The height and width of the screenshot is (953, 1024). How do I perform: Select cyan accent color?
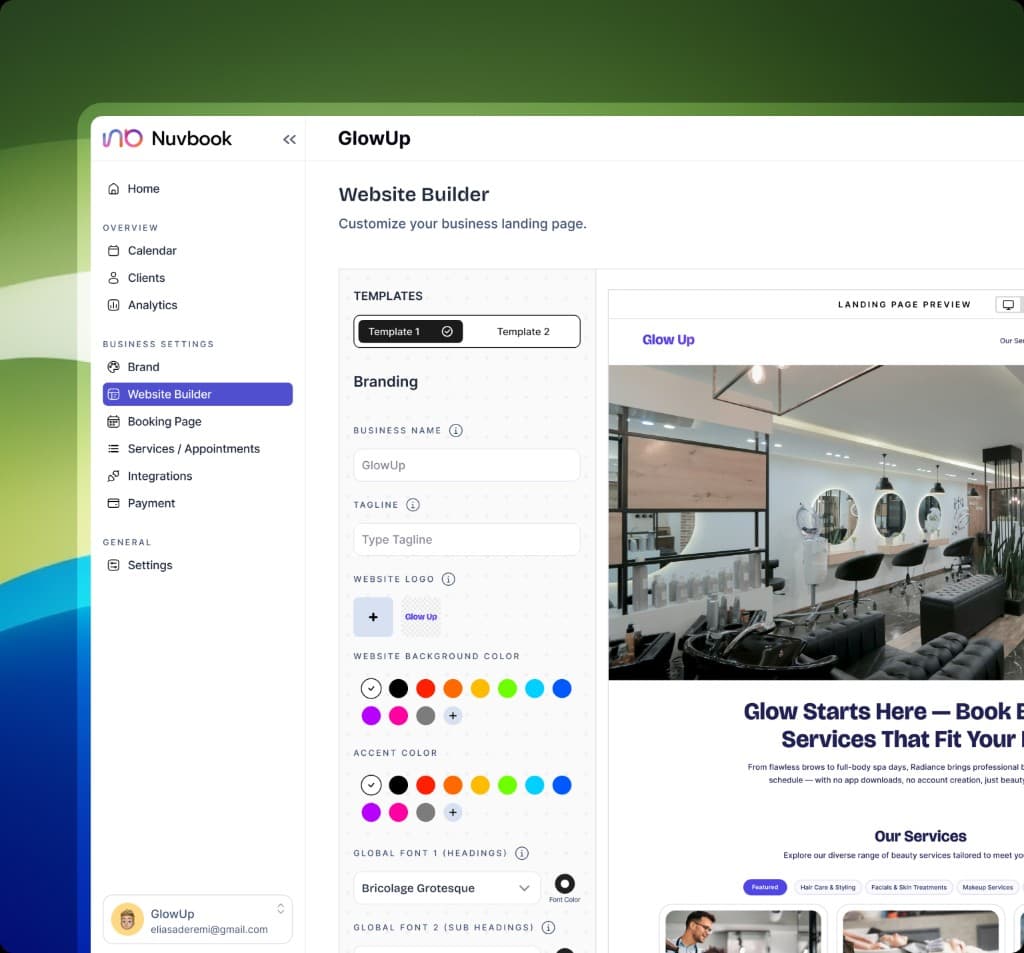point(535,785)
